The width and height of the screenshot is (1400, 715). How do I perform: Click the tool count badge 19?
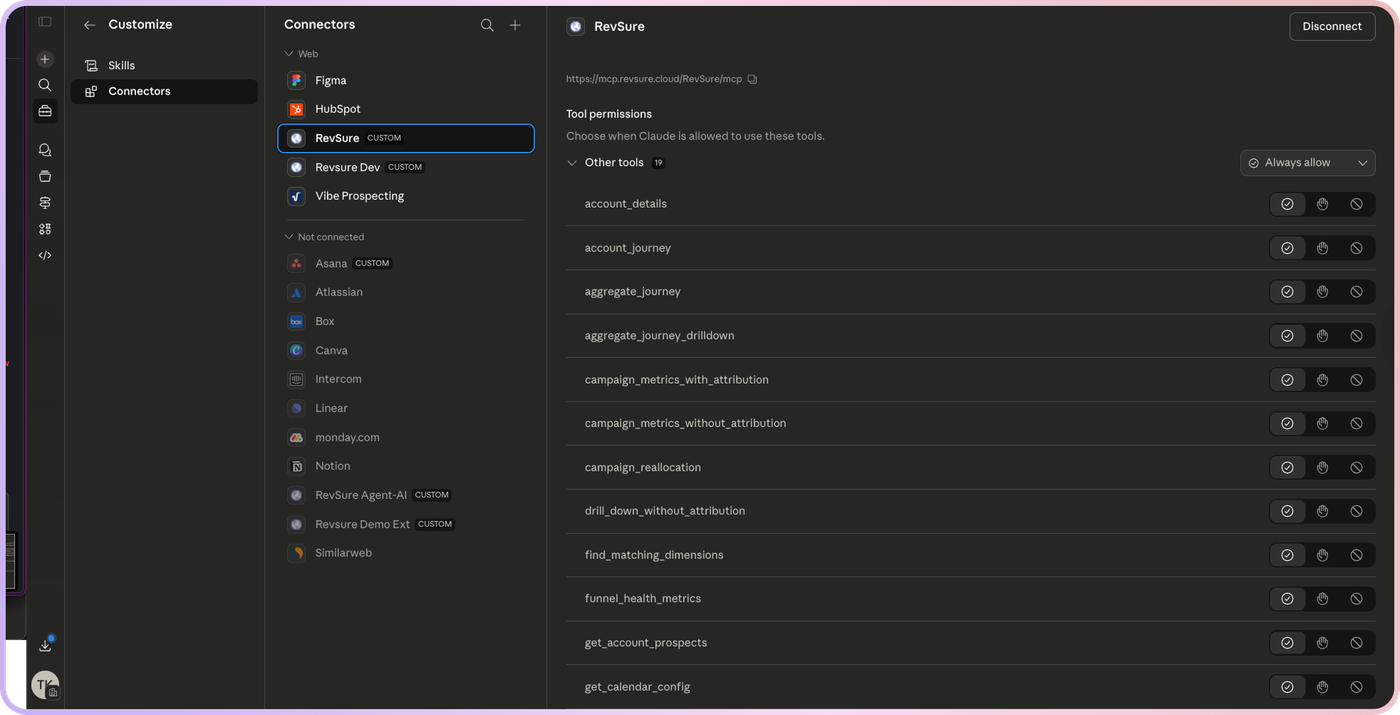[x=658, y=163]
